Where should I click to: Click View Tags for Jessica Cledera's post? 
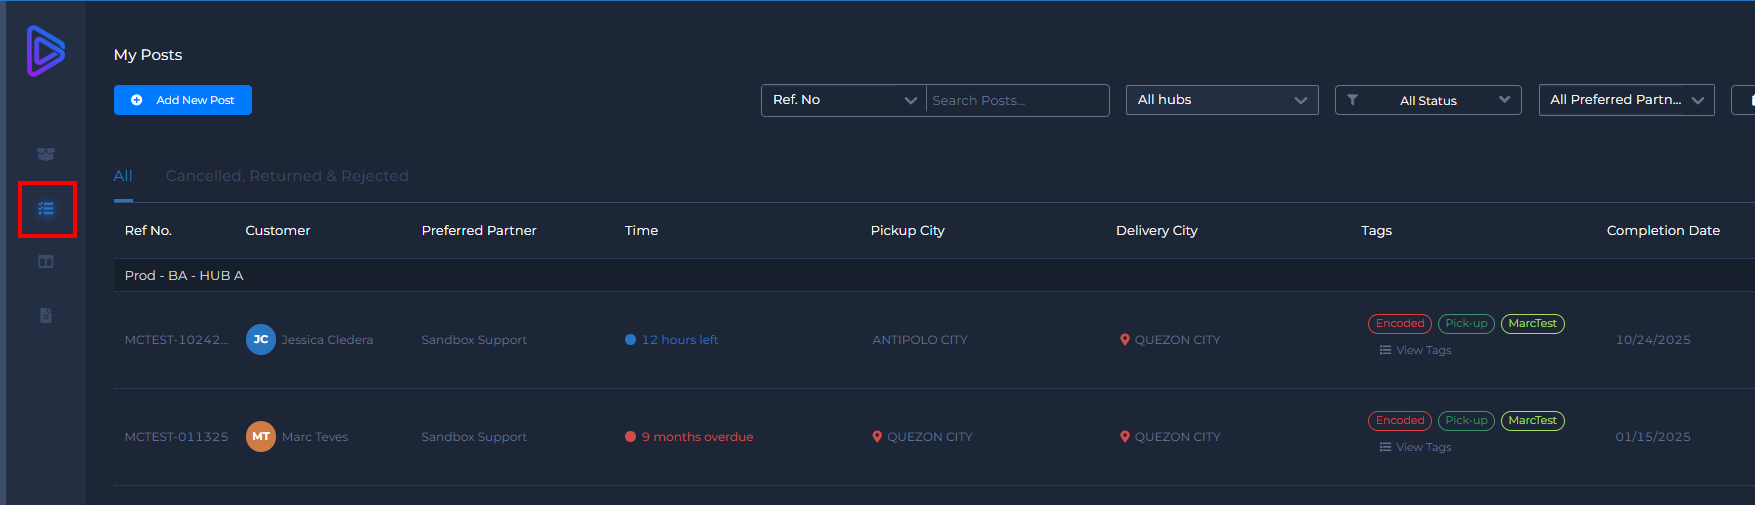(1416, 350)
